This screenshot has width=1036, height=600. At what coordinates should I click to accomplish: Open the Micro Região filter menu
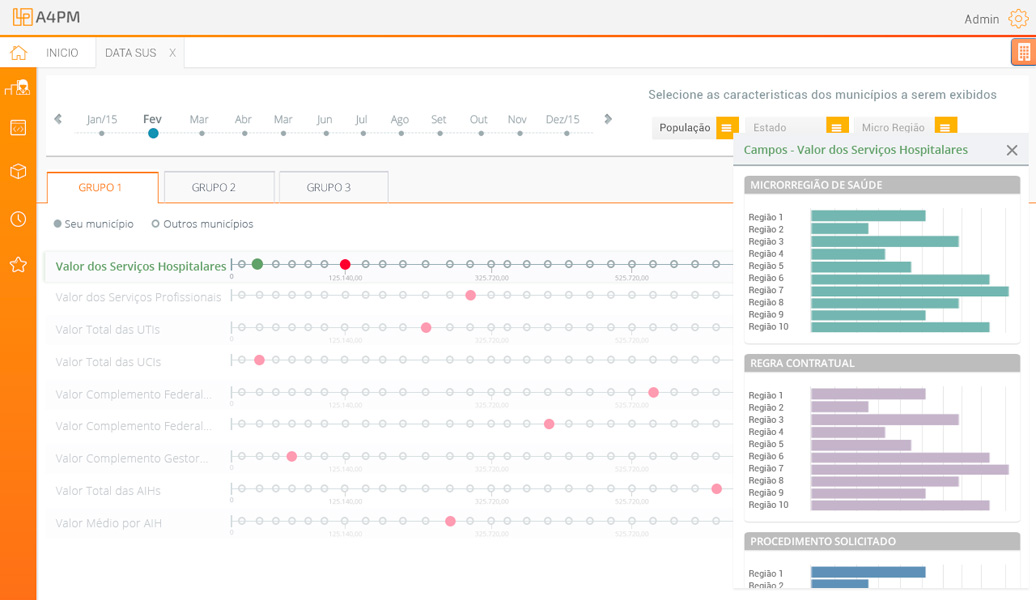click(945, 128)
